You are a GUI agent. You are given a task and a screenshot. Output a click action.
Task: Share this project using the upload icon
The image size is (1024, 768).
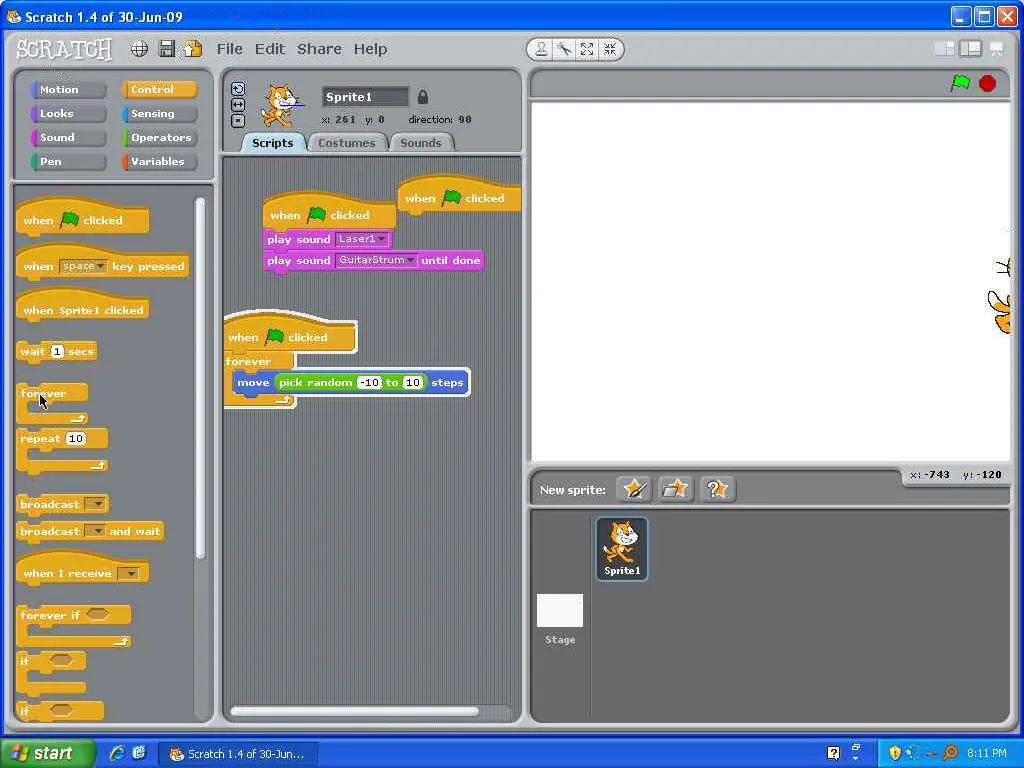(193, 49)
